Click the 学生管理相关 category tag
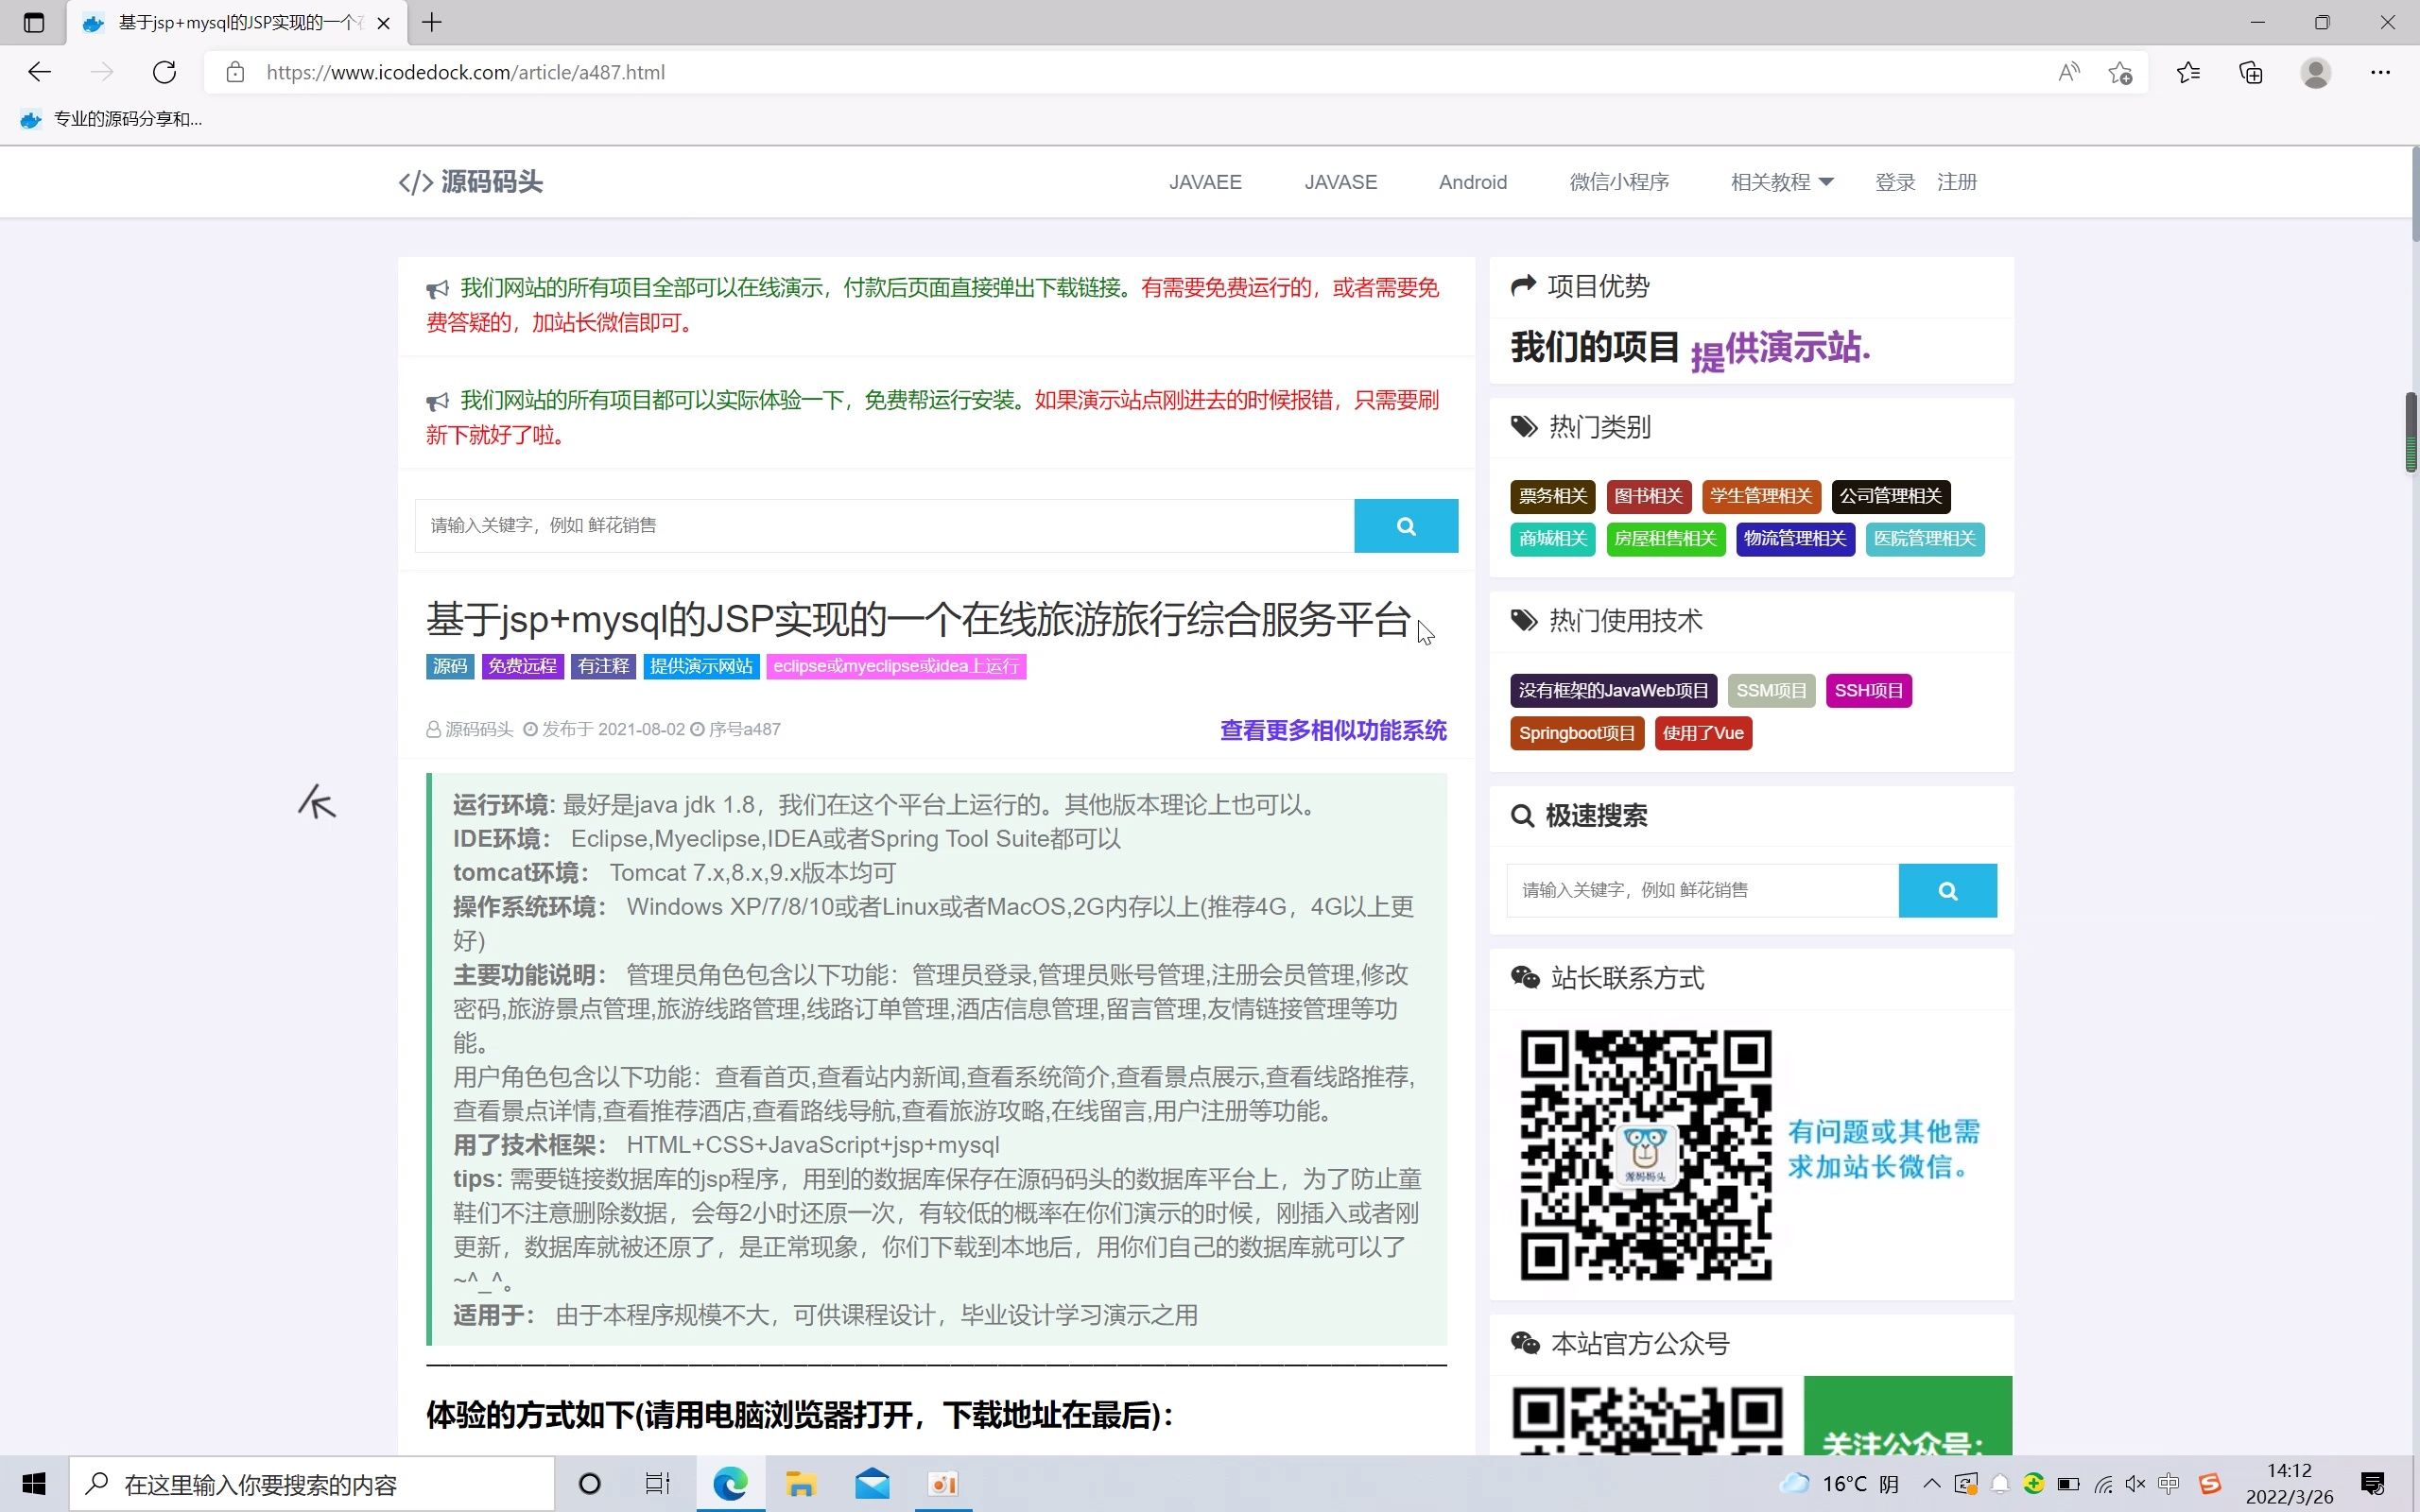Image resolution: width=2420 pixels, height=1512 pixels. pos(1760,496)
